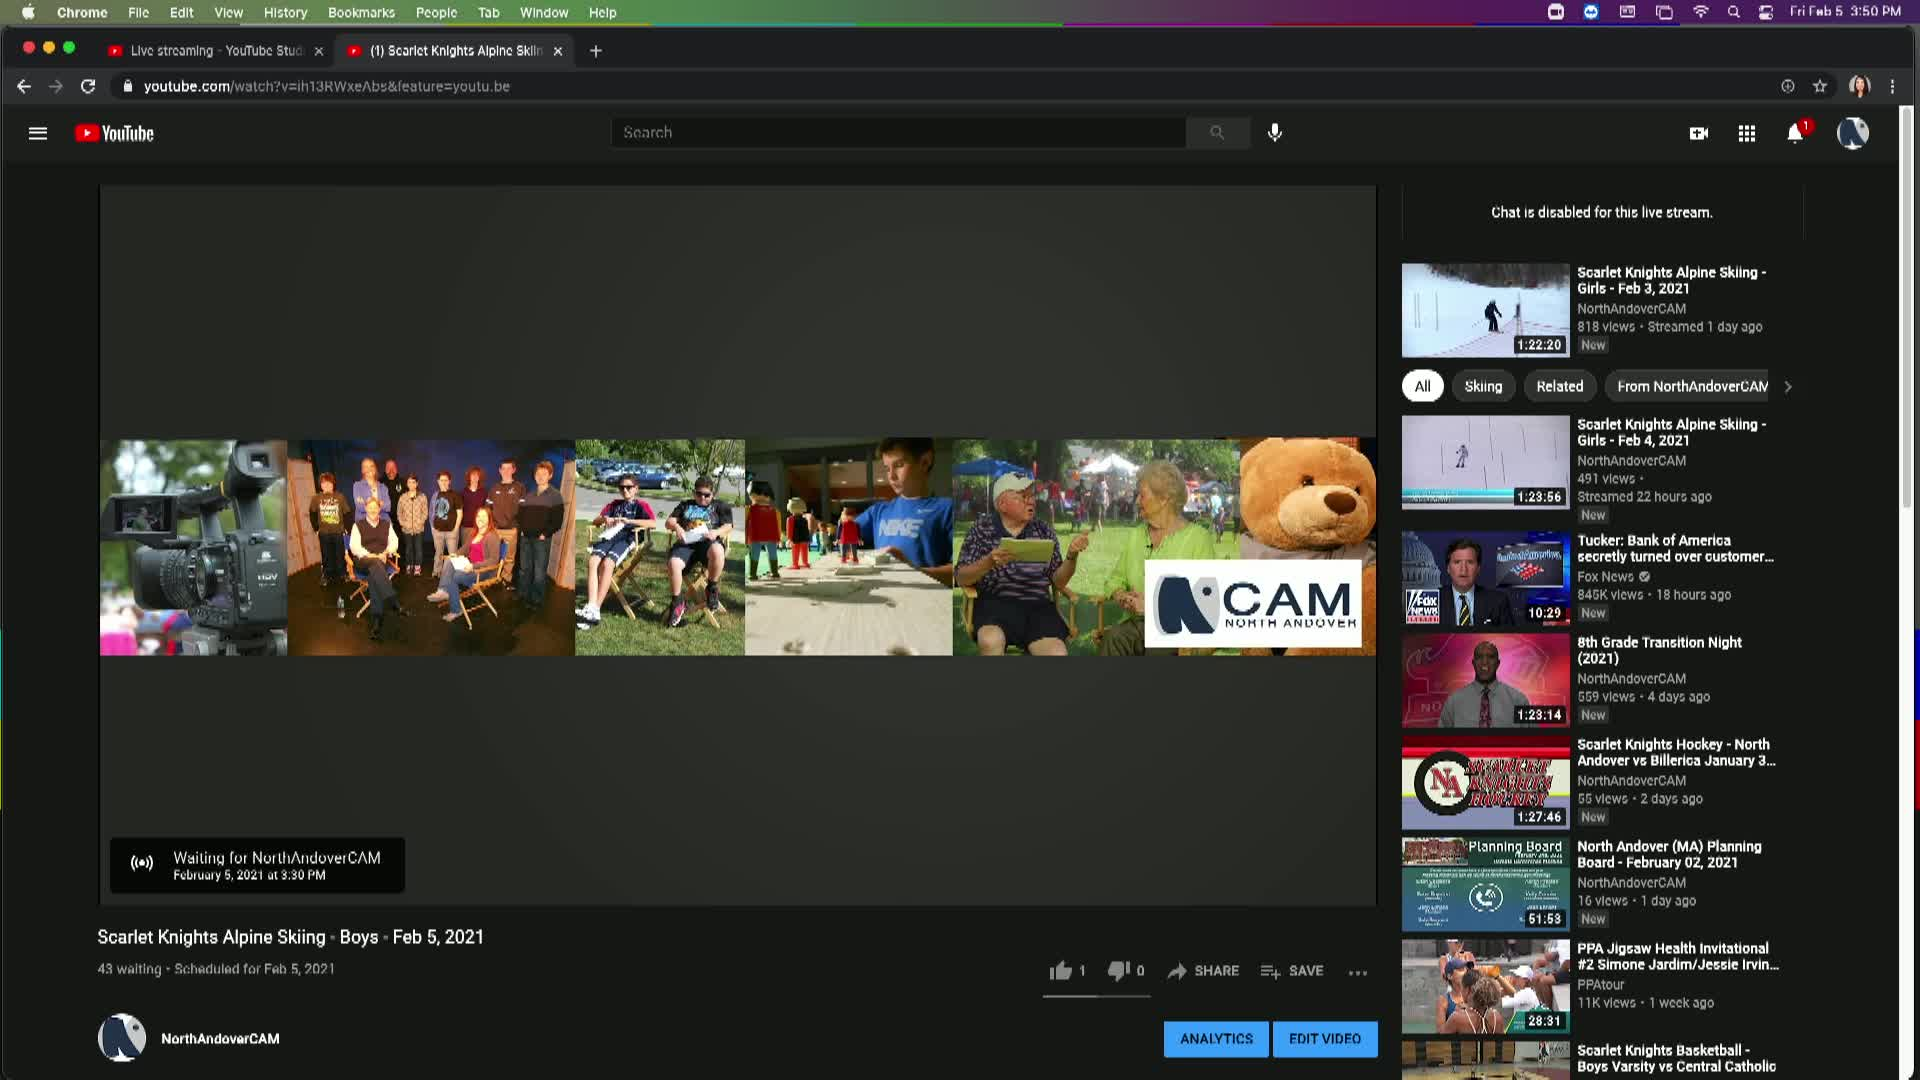
Task: Open Scarlet Knights Hockey video title
Action: 1676,752
